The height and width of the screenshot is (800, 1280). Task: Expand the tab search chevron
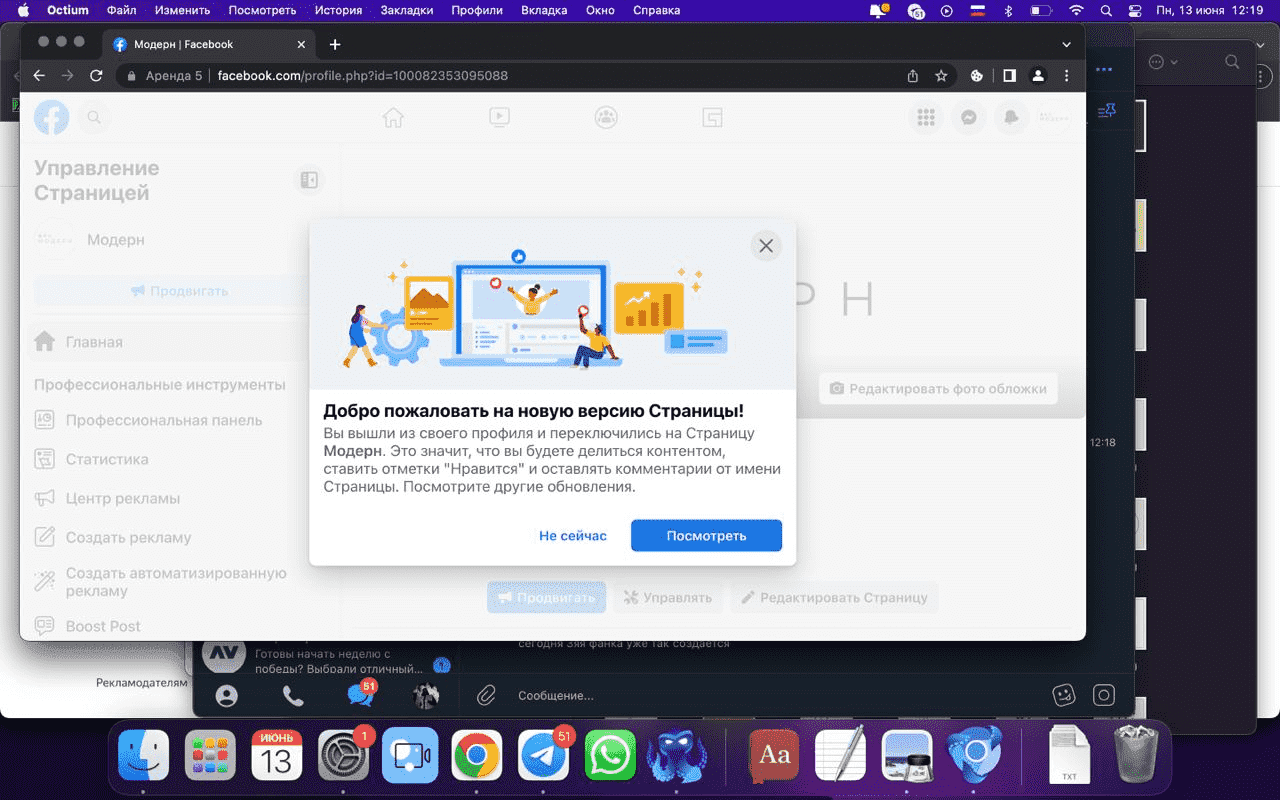pyautogui.click(x=1066, y=45)
